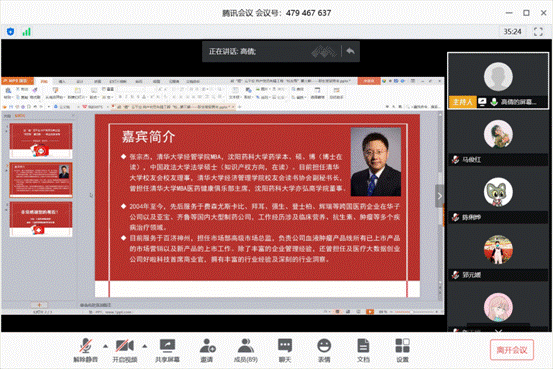Click the blue security shield icon

[x=11, y=32]
